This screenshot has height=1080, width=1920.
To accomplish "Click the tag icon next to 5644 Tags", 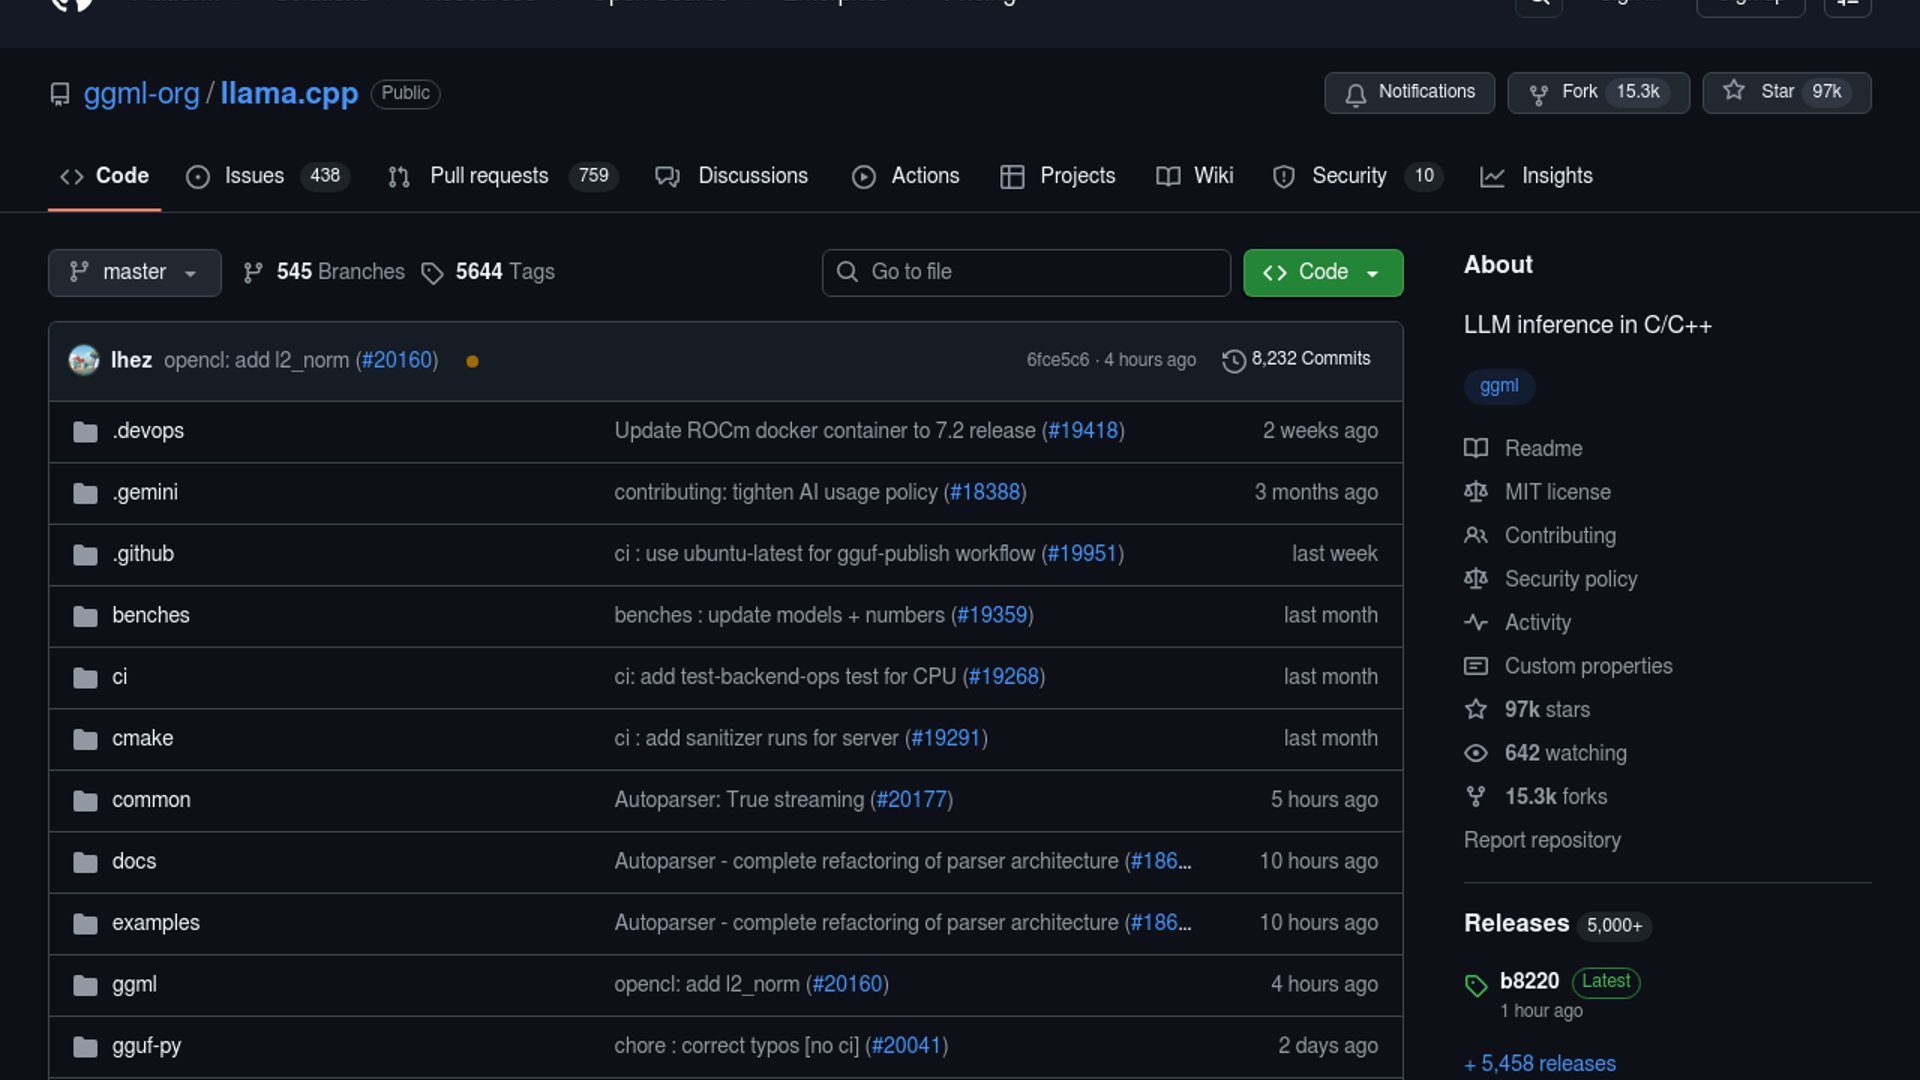I will tap(432, 273).
